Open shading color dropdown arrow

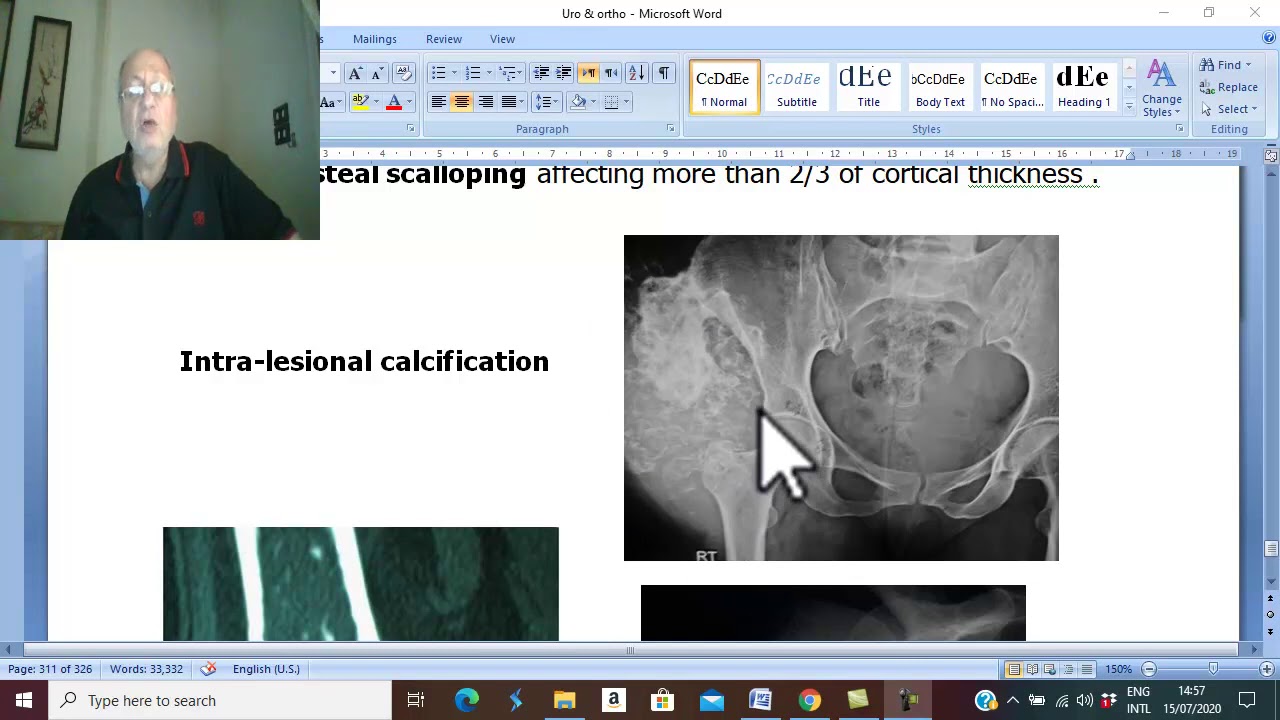(593, 102)
